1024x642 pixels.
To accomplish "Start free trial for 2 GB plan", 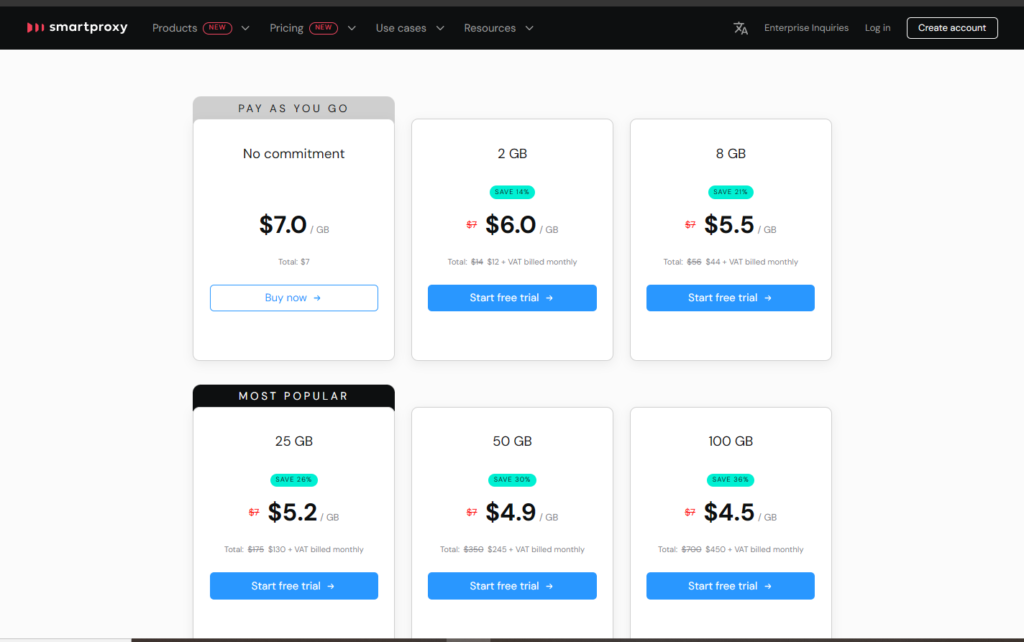I will [512, 298].
